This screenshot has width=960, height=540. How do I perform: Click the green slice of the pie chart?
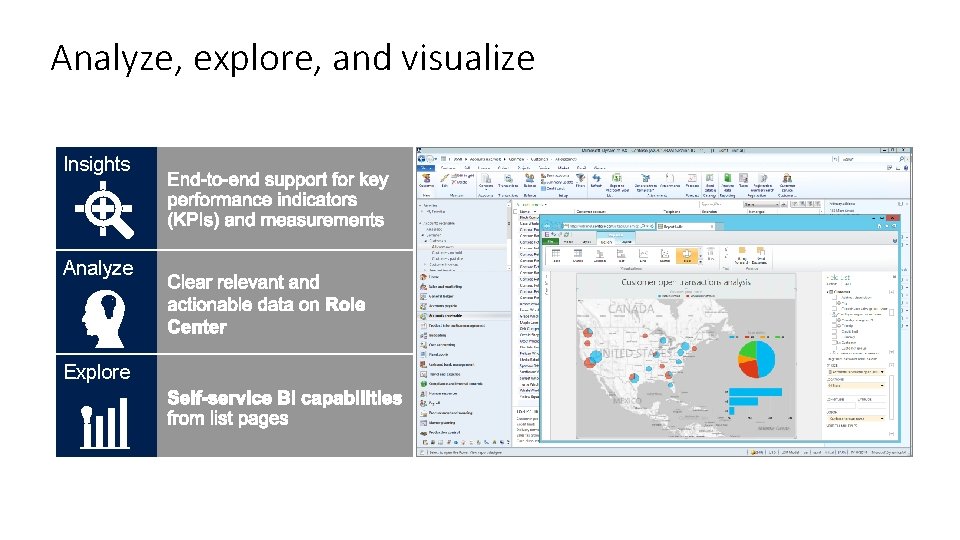(x=747, y=350)
